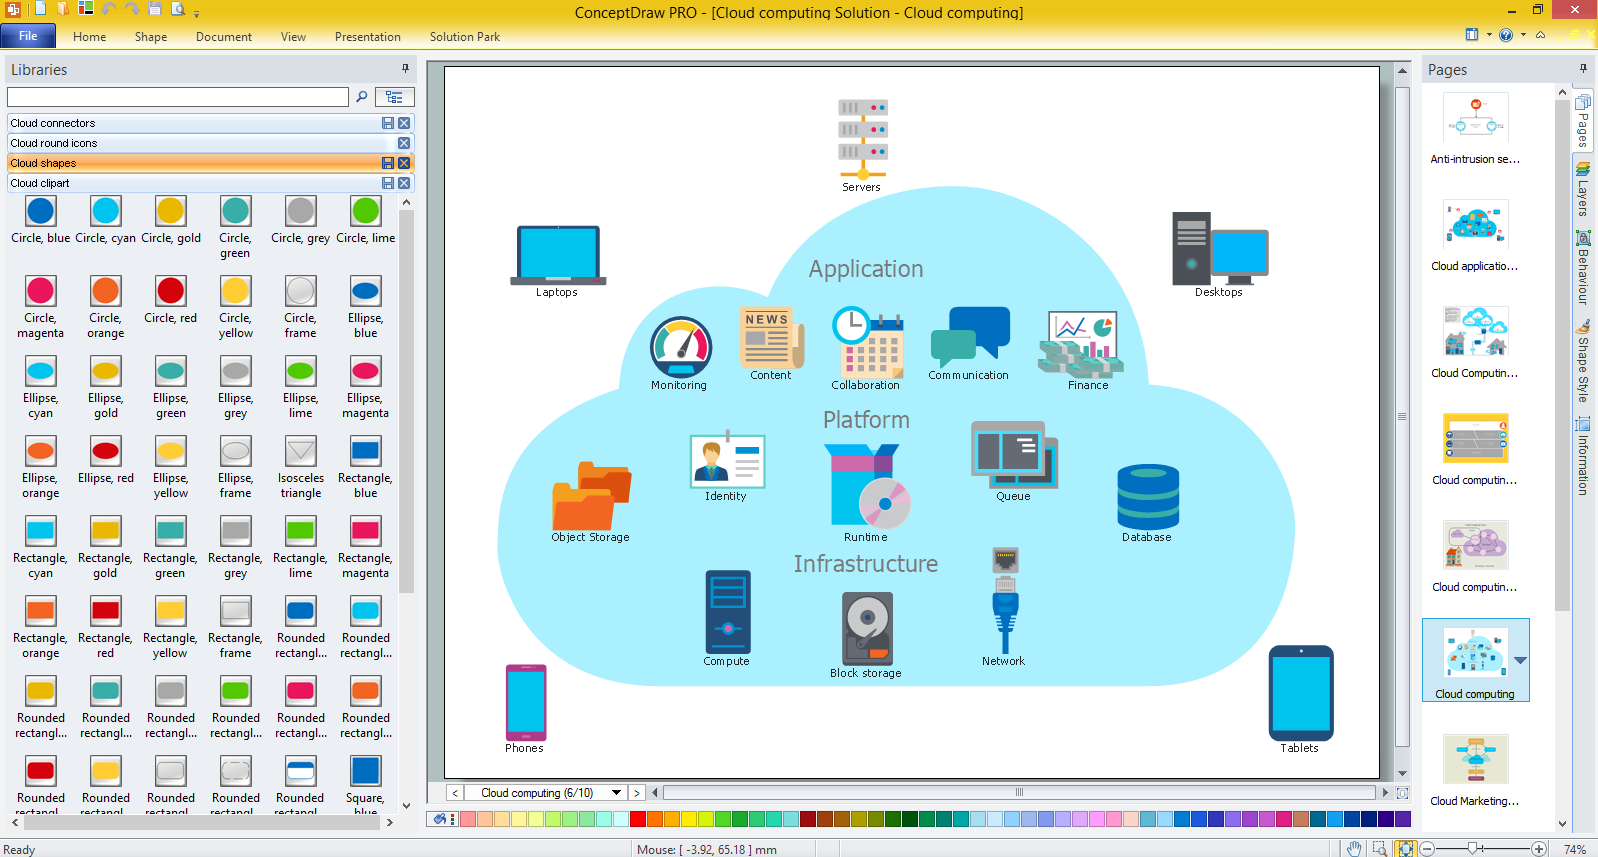Pin the Pages panel
Viewport: 1598px width, 857px height.
[x=1583, y=69]
